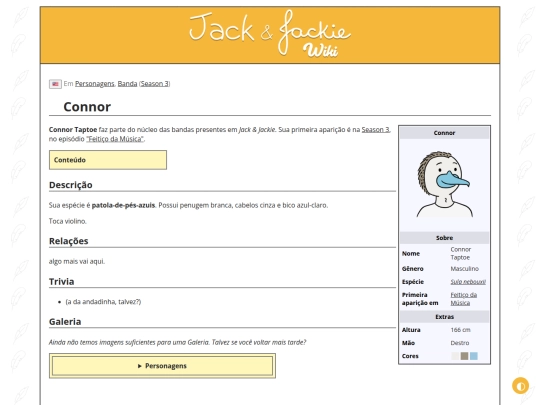The height and width of the screenshot is (405, 540).
Task: Click the gallery placeholder italic text
Action: [177, 342]
